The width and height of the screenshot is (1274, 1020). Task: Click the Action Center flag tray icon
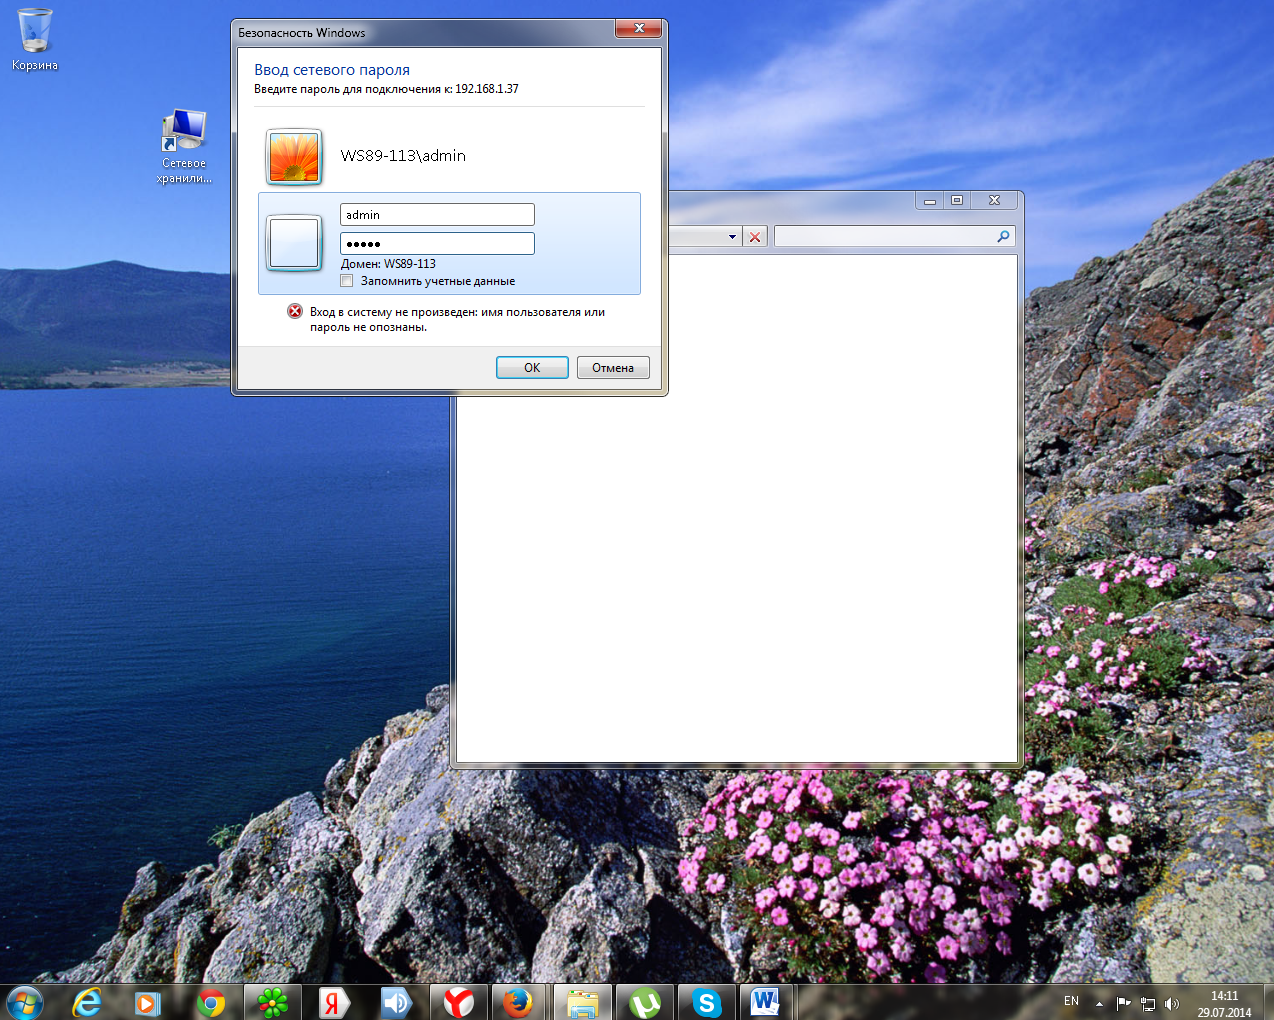click(1123, 1003)
